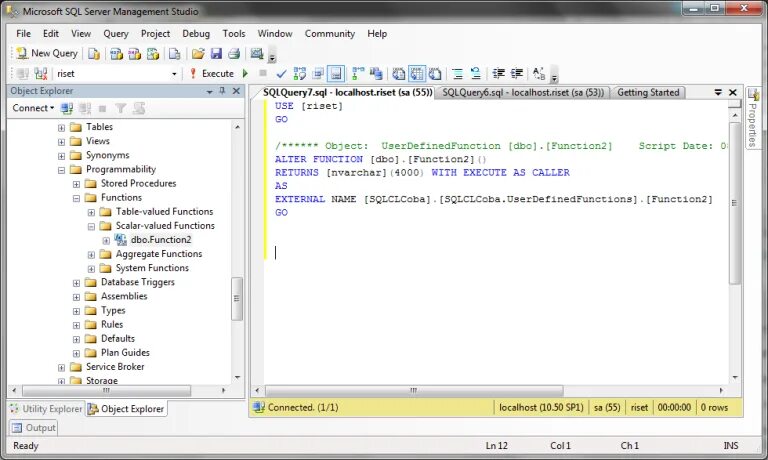This screenshot has height=460, width=768.
Task: Click the Object Explorer vertical scrollbar
Action: pyautogui.click(x=237, y=298)
